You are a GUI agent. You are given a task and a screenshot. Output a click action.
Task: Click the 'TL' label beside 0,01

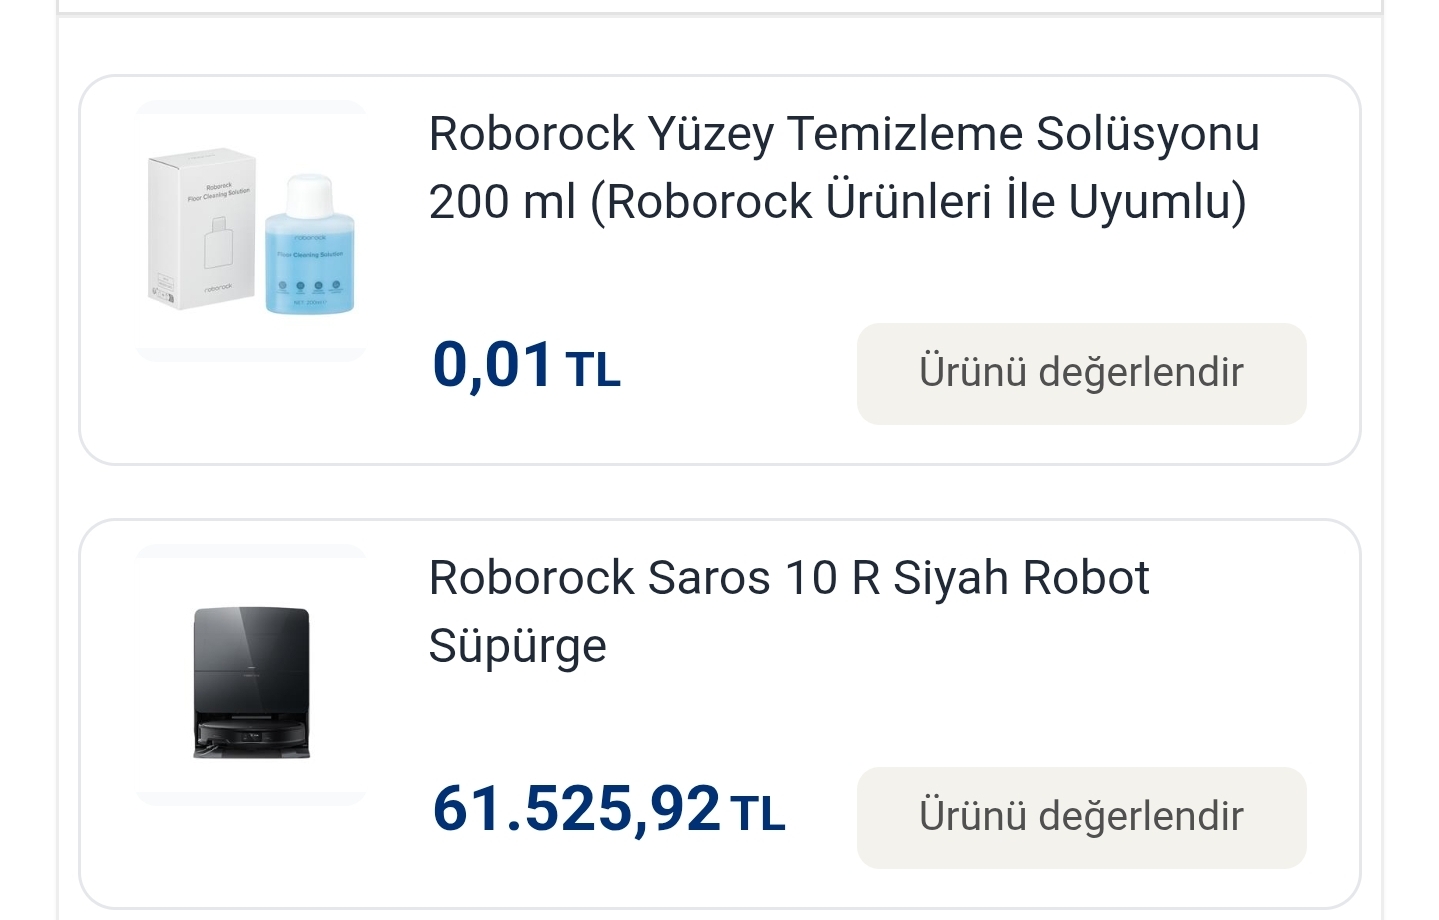[x=593, y=369]
